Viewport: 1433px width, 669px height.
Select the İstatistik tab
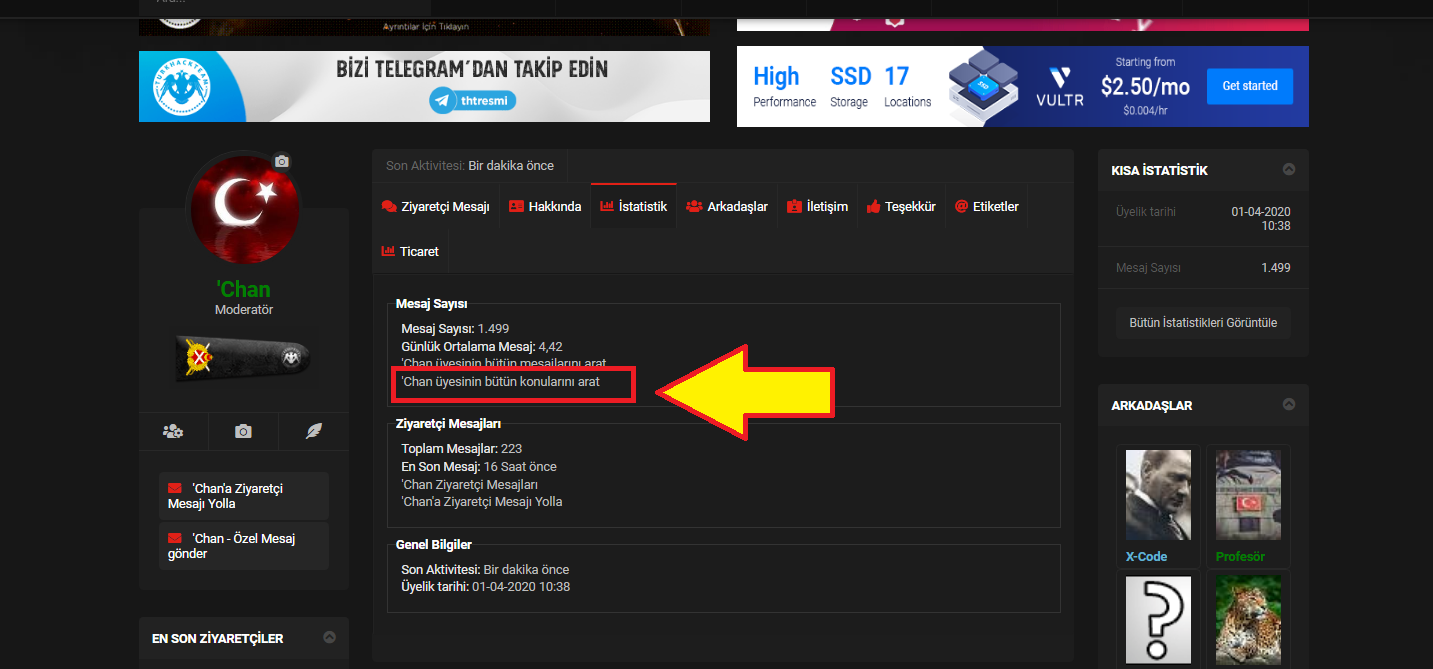click(x=633, y=206)
